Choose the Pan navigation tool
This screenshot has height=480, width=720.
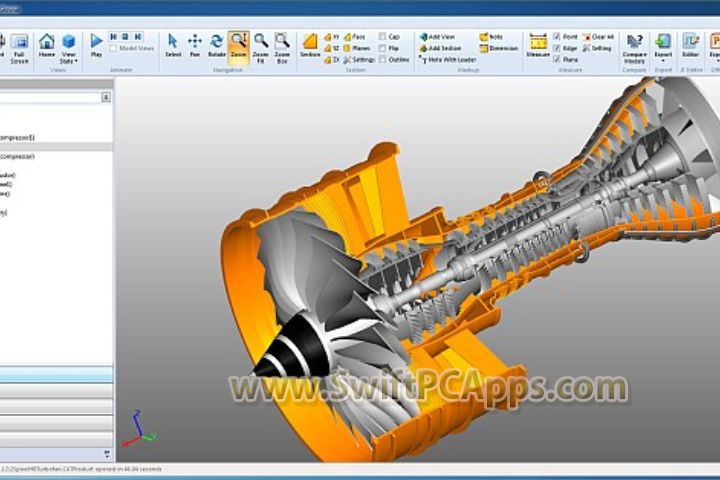[x=194, y=44]
